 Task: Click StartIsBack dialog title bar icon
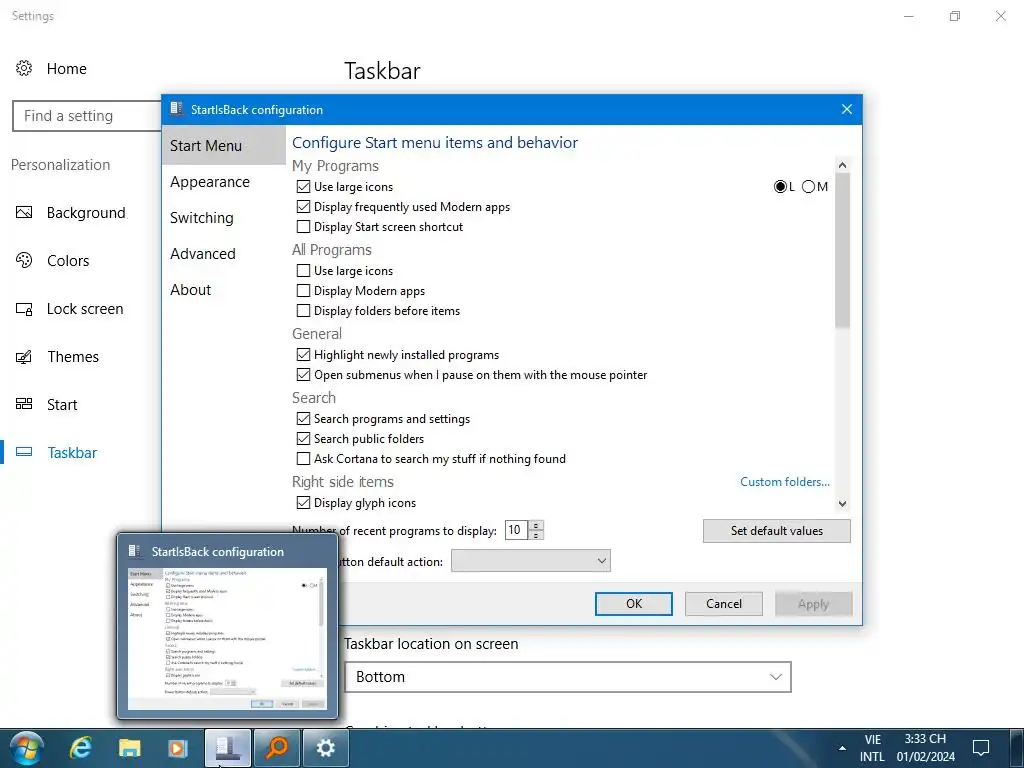176,109
